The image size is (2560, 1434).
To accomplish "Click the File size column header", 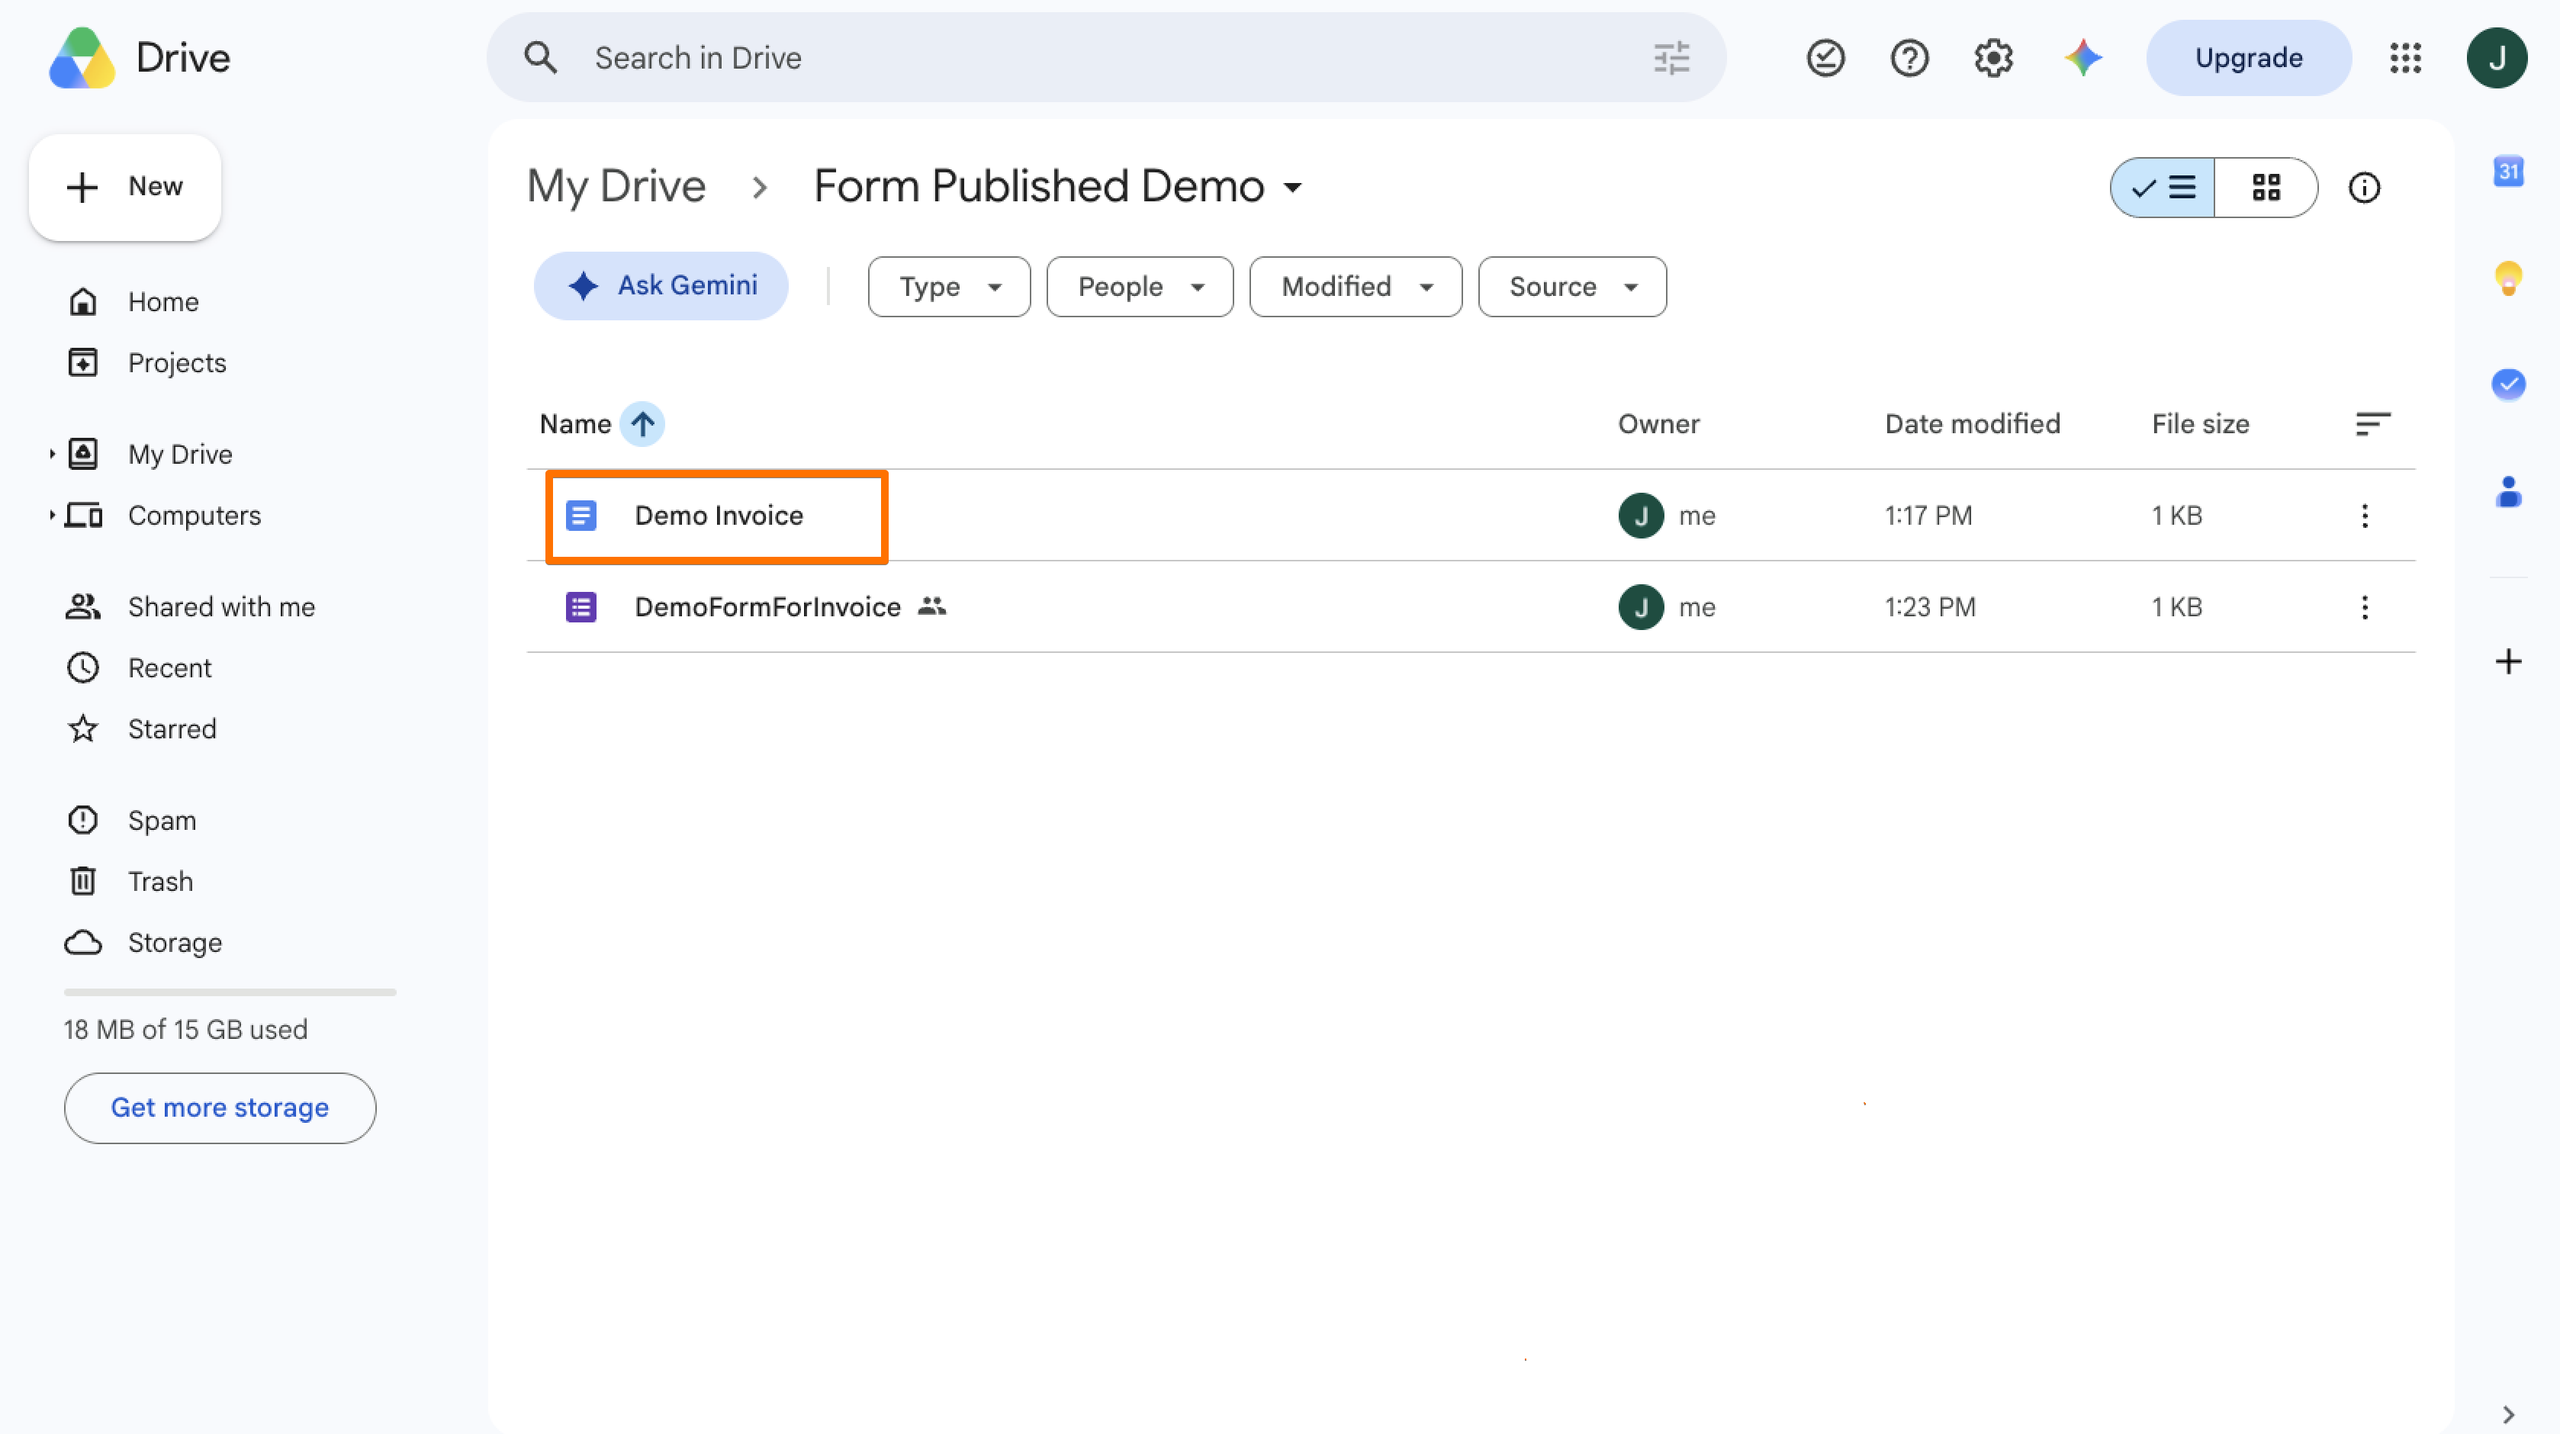I will click(x=2200, y=424).
